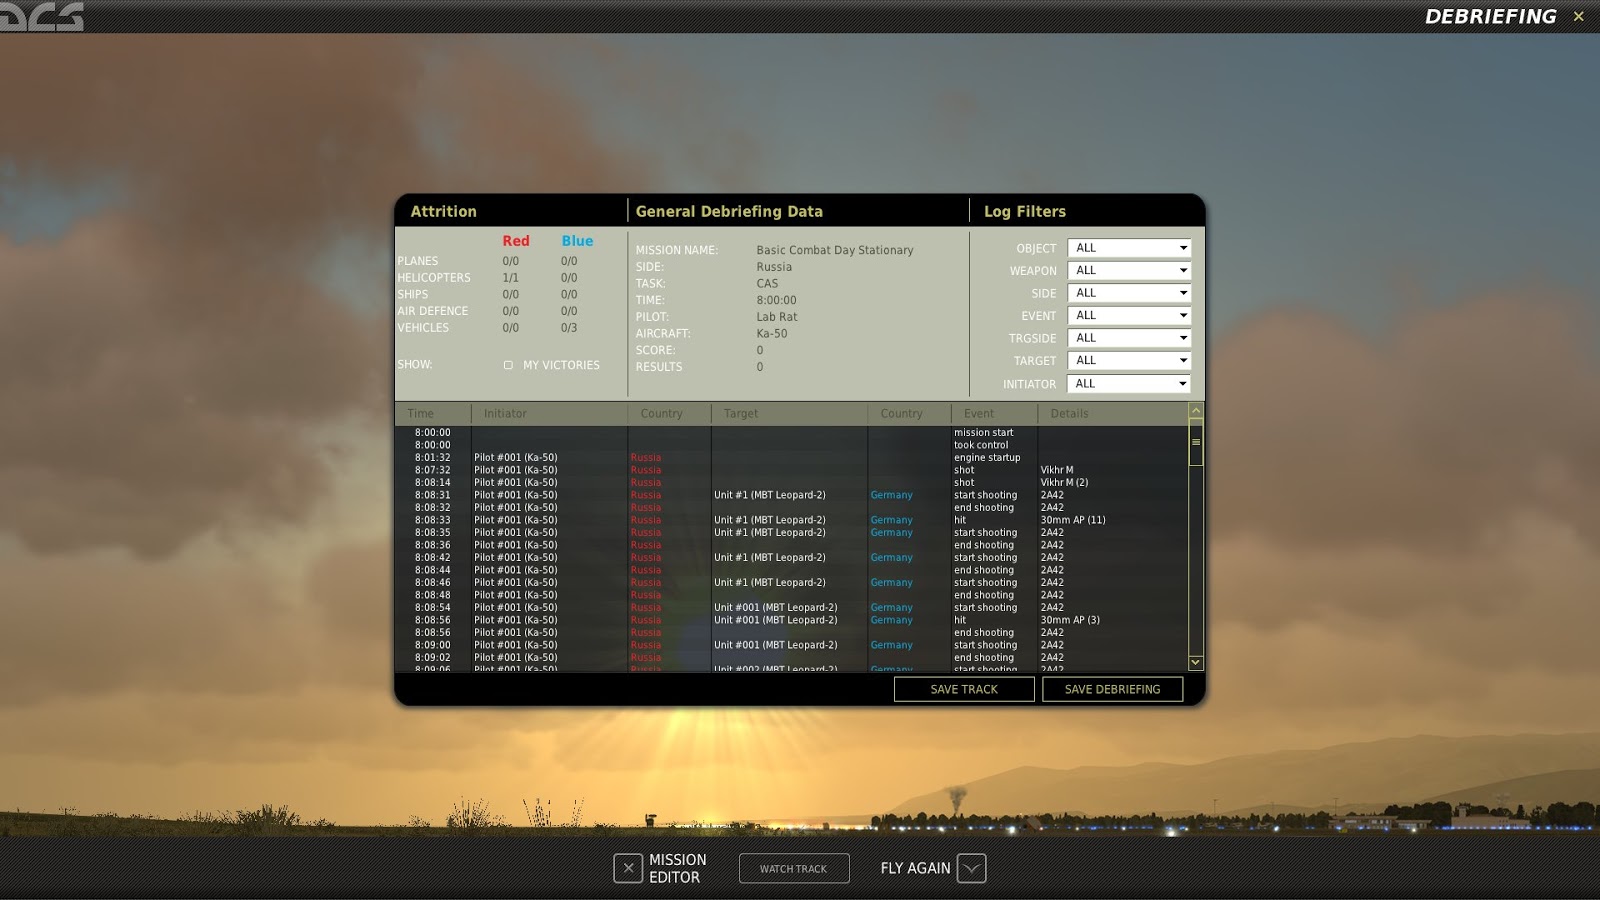Enable the My Victories checkbox
This screenshot has width=1600, height=900.
[x=508, y=365]
